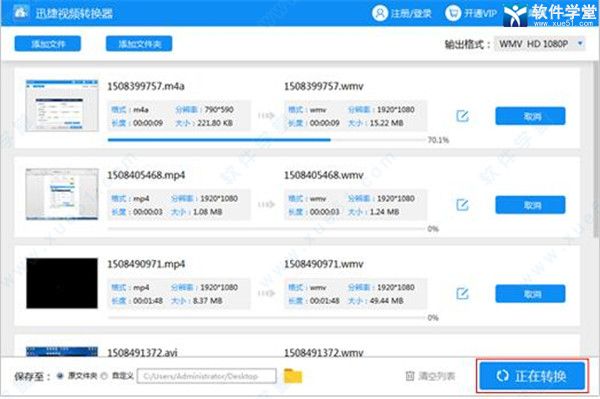Click the 注册/登录 link text
This screenshot has width=600, height=399.
pyautogui.click(x=411, y=14)
